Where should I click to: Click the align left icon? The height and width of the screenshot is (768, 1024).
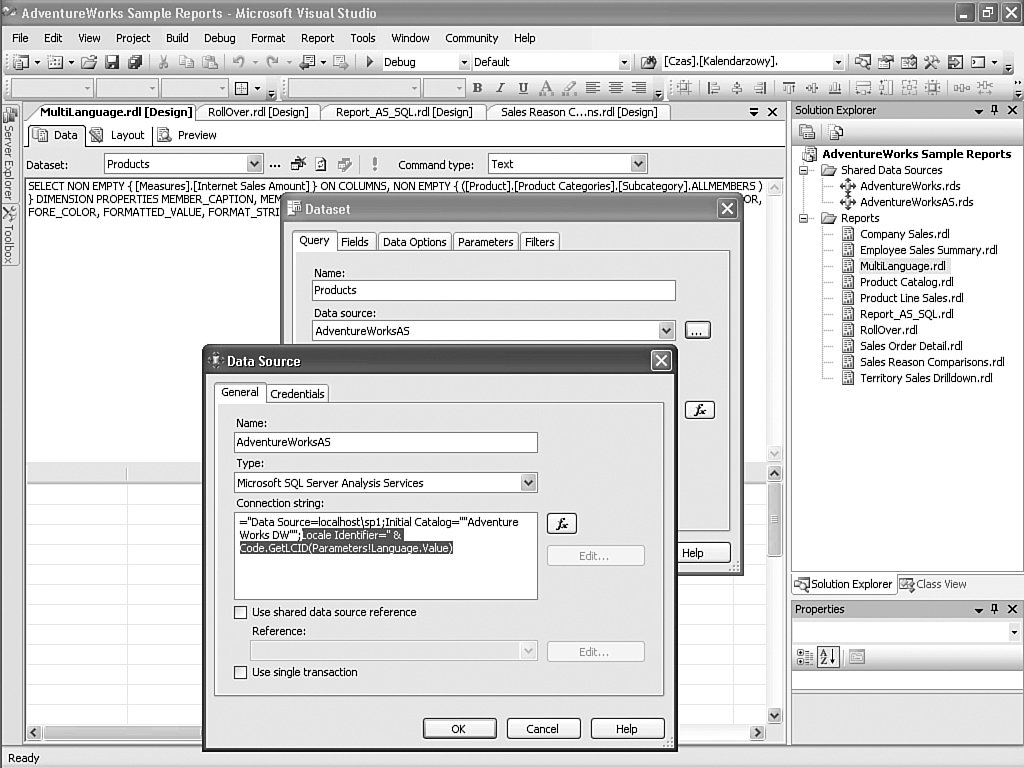(592, 88)
